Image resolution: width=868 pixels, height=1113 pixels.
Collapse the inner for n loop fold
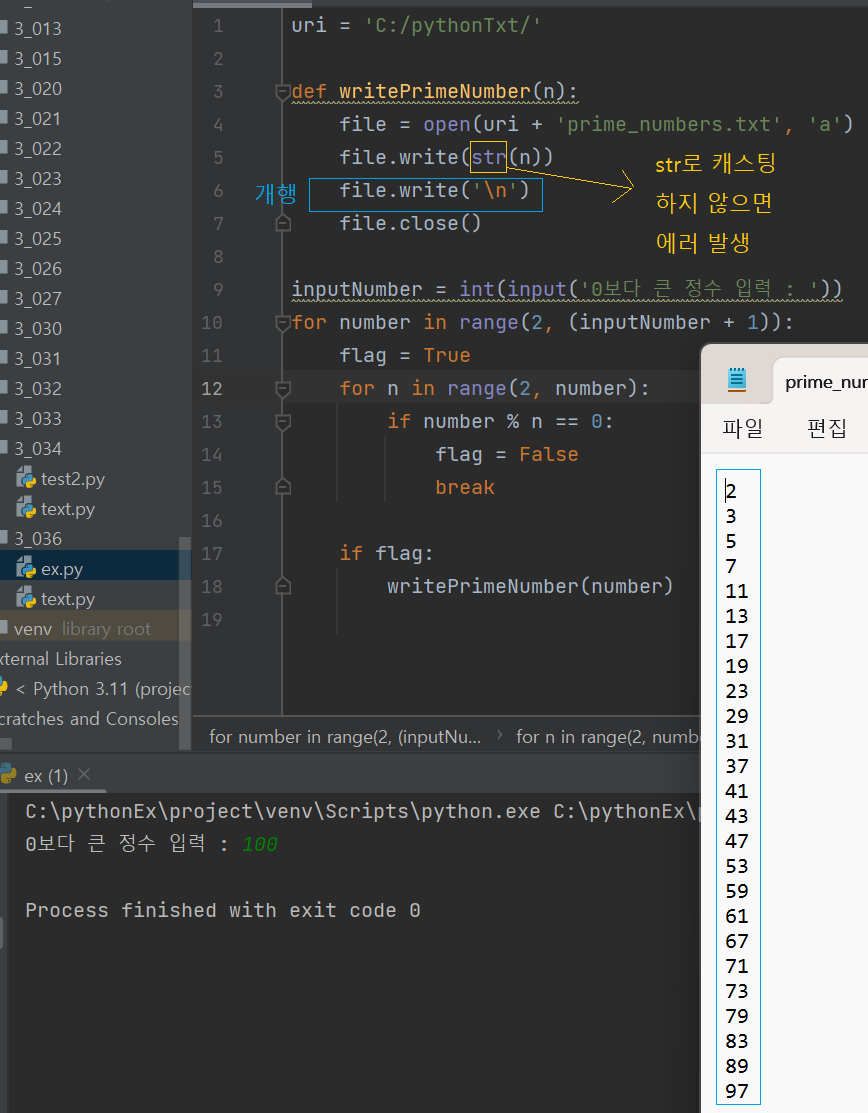282,388
